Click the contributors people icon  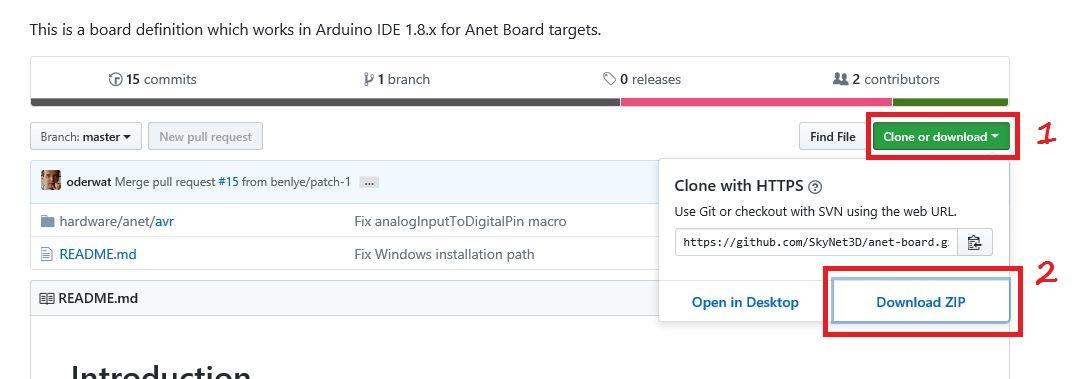[x=840, y=79]
